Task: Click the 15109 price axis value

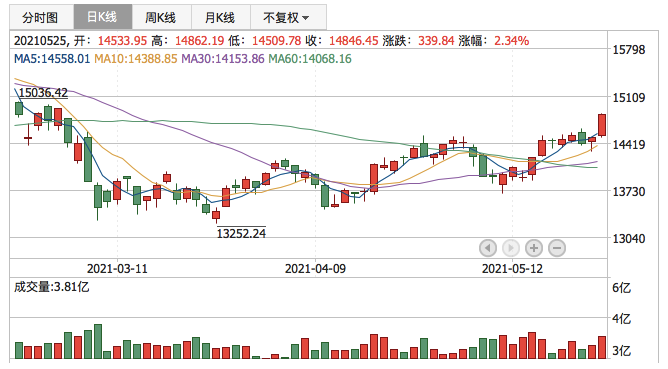Action: (629, 98)
